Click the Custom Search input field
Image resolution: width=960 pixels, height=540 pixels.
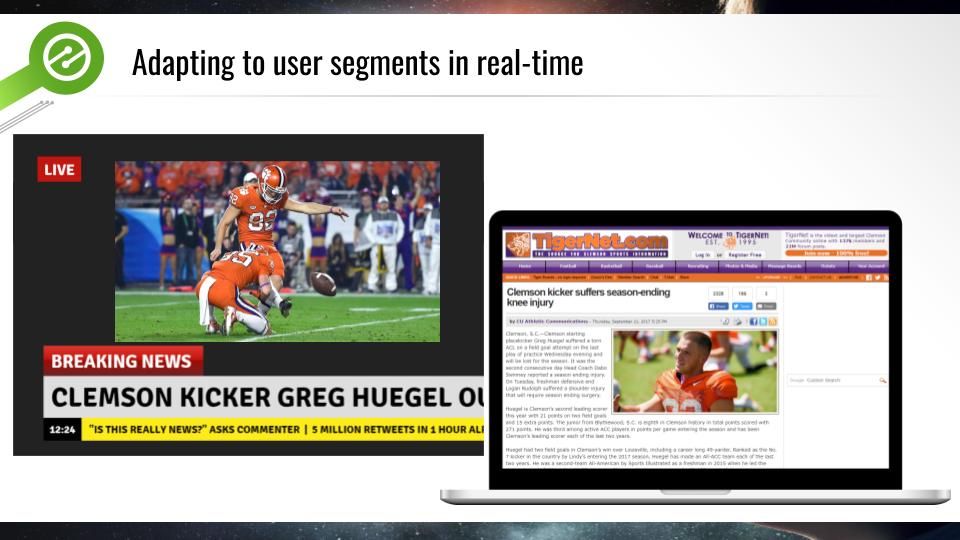[x=833, y=380]
